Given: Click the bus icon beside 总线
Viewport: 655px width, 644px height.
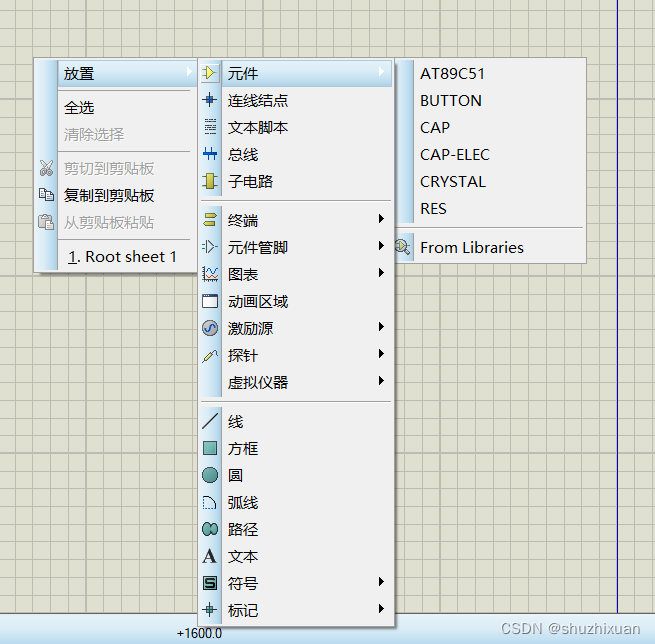Looking at the screenshot, I should tap(210, 154).
